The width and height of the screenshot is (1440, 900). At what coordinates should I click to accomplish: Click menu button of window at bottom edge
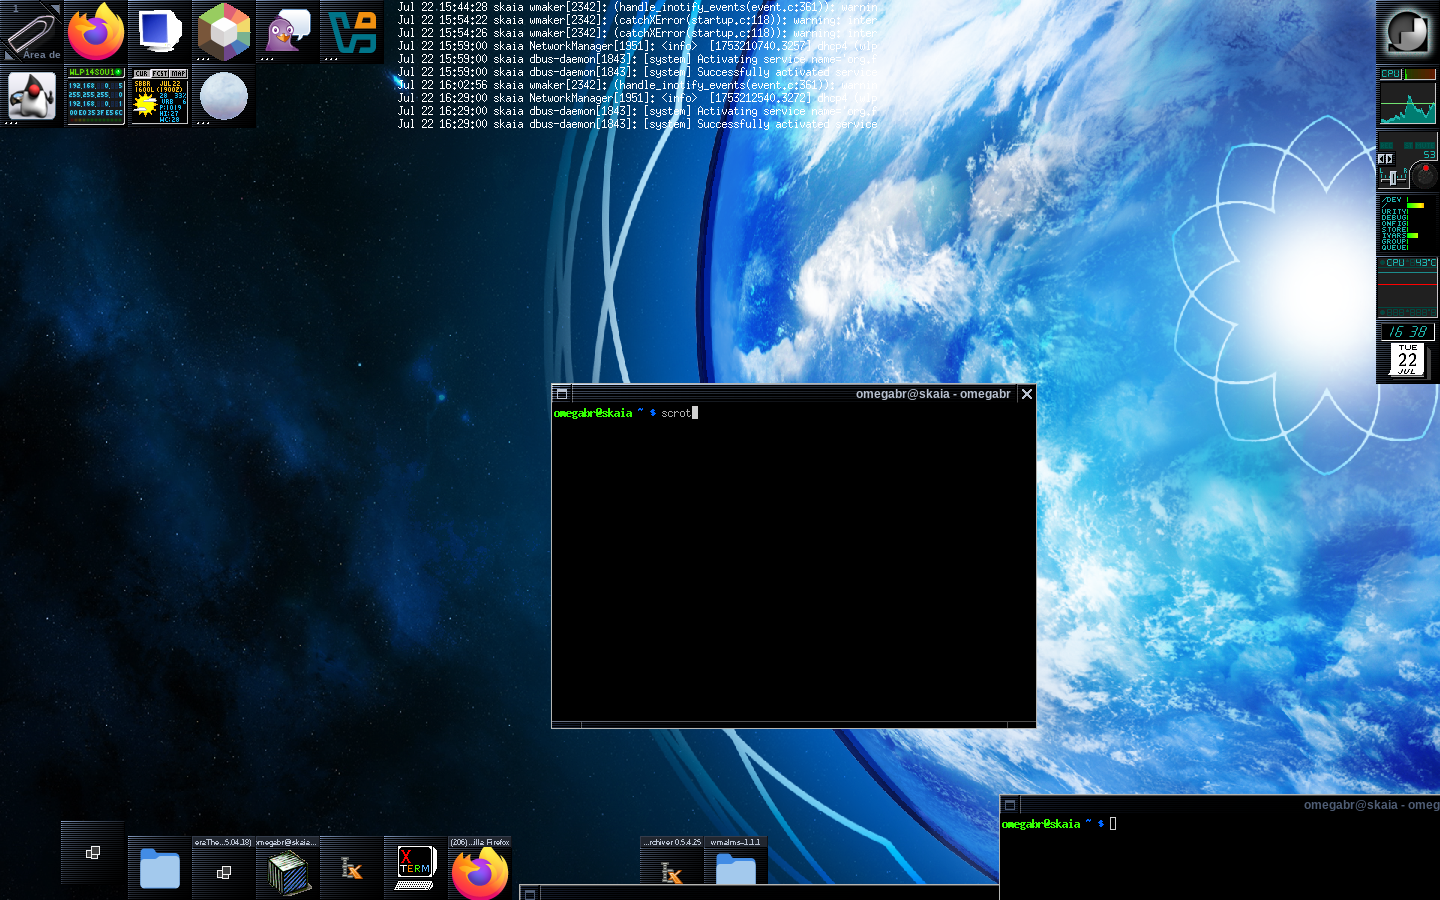tap(530, 894)
